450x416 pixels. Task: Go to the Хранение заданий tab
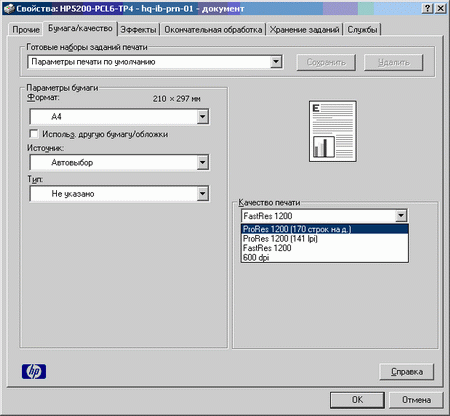coord(304,30)
